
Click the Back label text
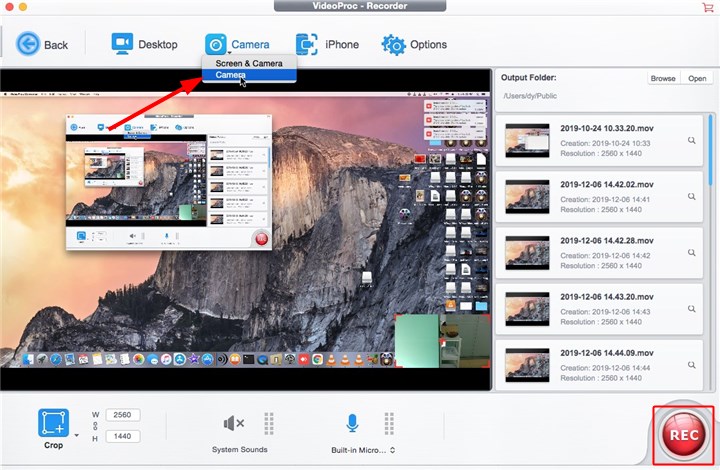click(x=56, y=45)
